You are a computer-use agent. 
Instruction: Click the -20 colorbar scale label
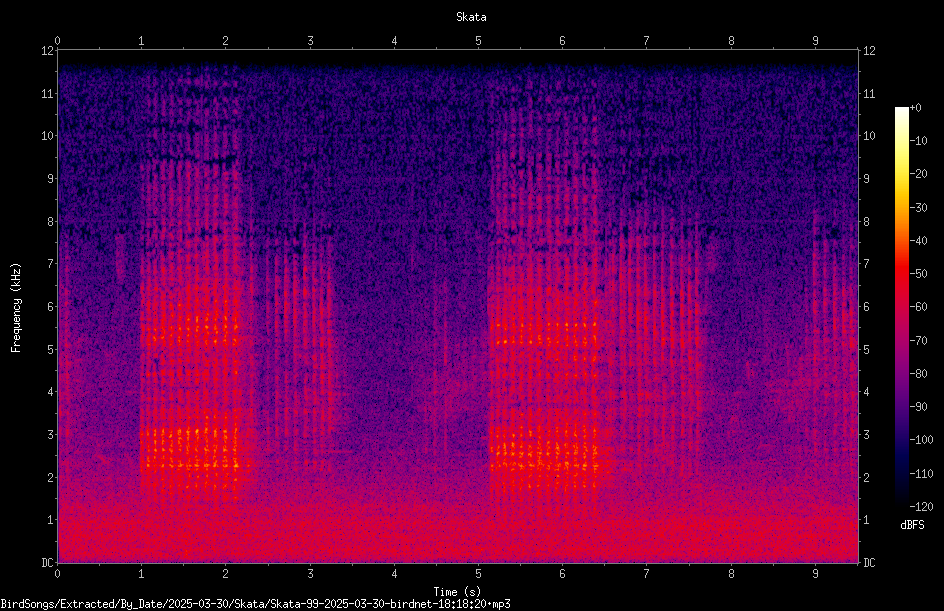click(918, 174)
